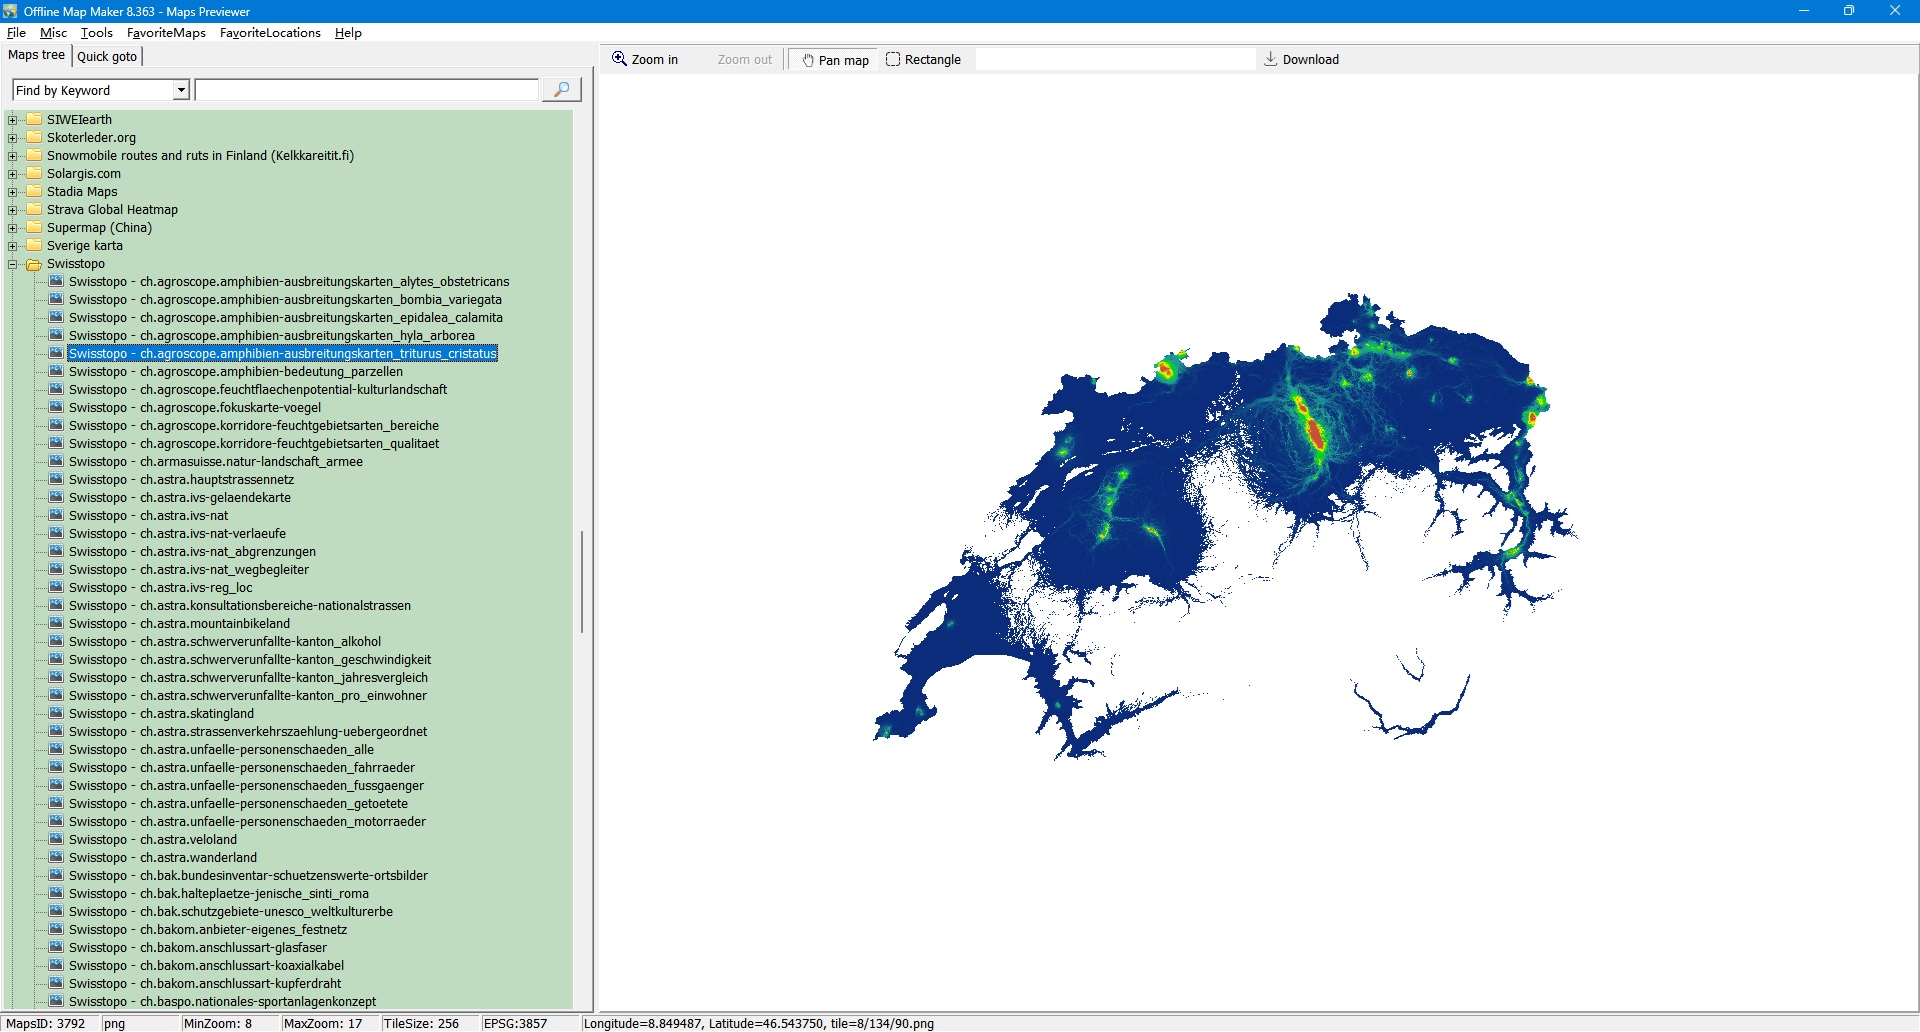This screenshot has height=1032, width=1920.
Task: Click the magnifier search icon button
Action: point(561,90)
